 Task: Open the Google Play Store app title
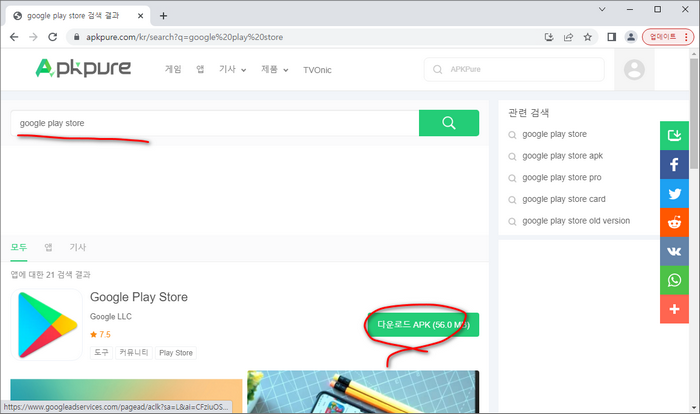[x=139, y=297]
